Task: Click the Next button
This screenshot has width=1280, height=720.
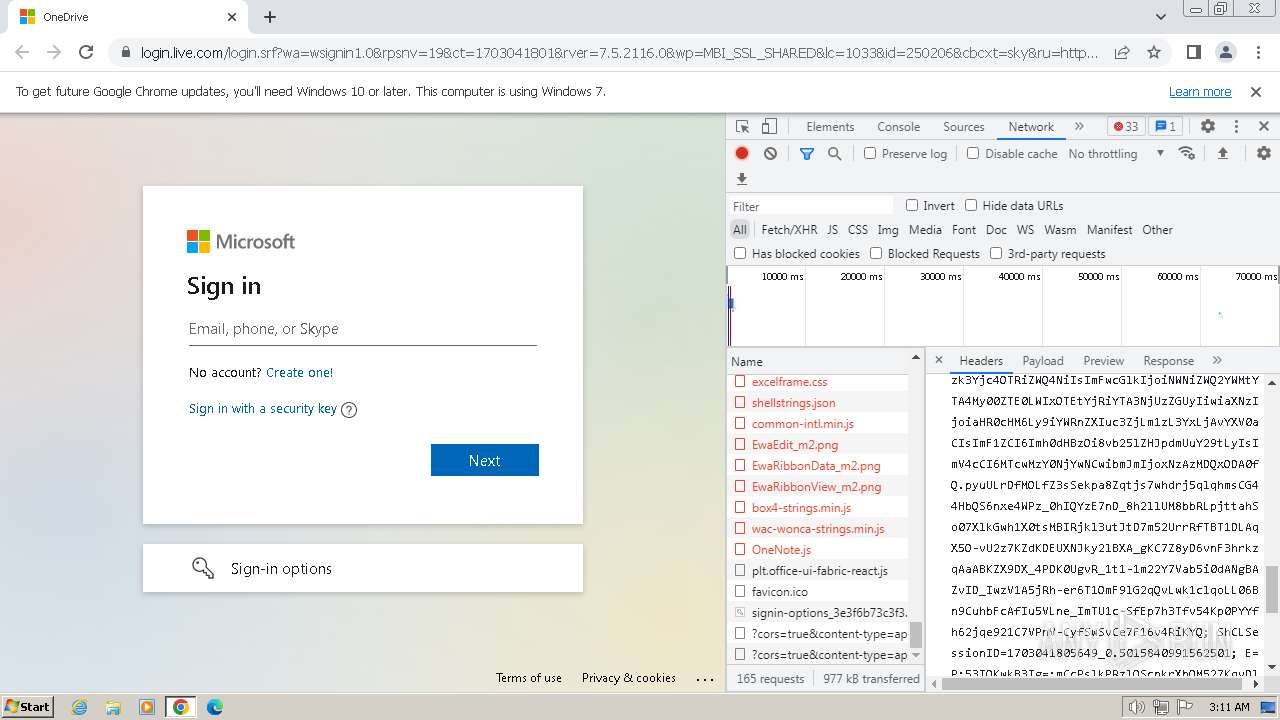Action: 485,460
